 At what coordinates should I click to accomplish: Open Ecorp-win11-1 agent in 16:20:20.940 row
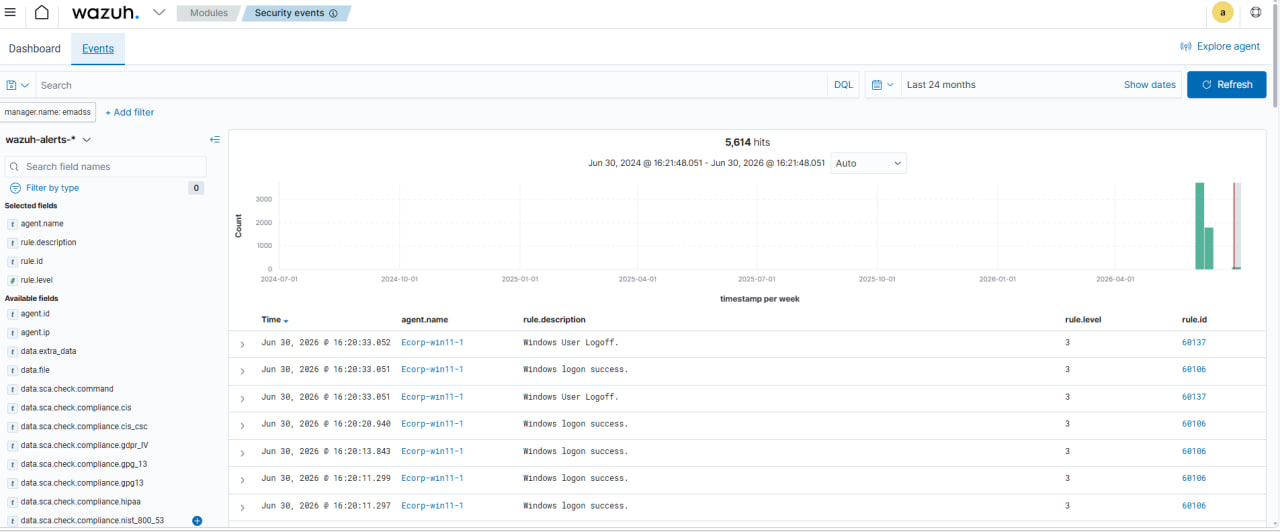click(432, 424)
